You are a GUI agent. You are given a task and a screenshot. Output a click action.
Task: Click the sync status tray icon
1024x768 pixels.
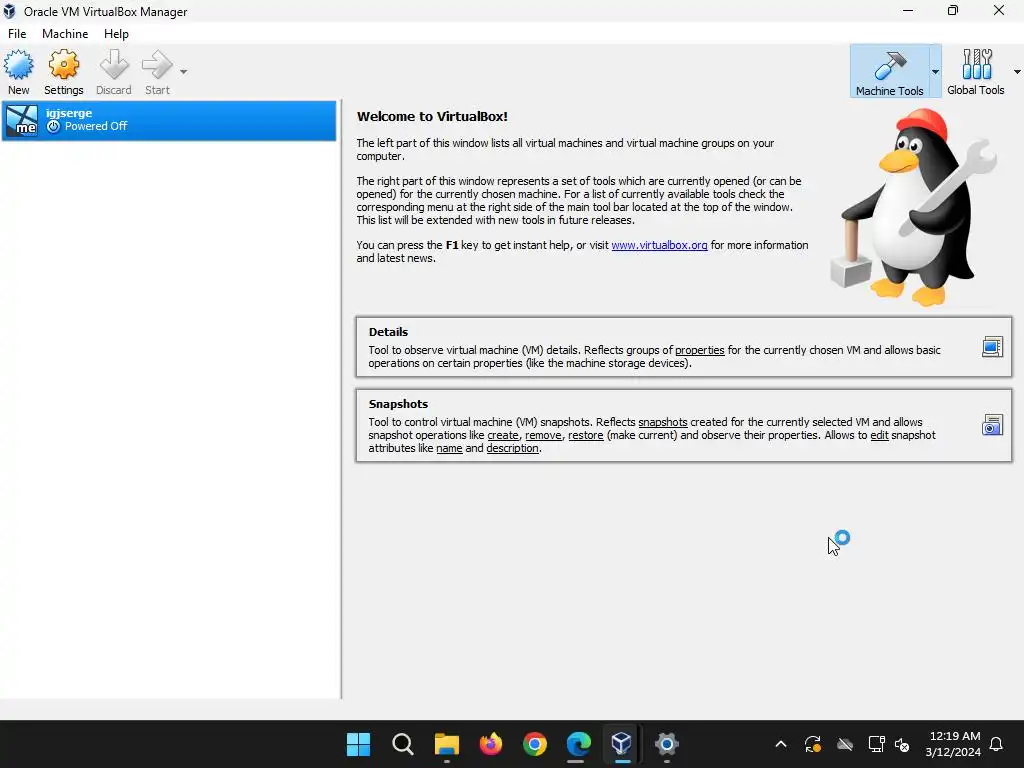[x=812, y=744]
